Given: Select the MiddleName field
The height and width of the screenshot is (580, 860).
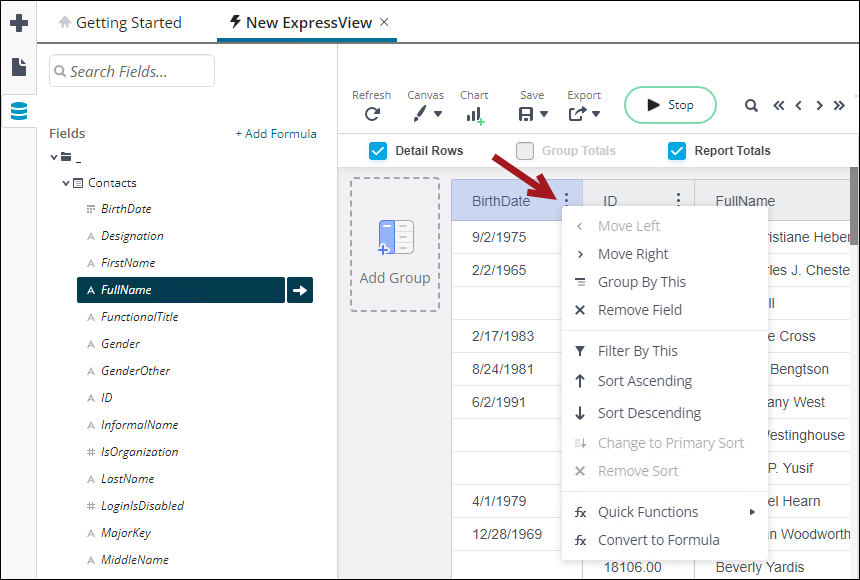Looking at the screenshot, I should (x=134, y=560).
